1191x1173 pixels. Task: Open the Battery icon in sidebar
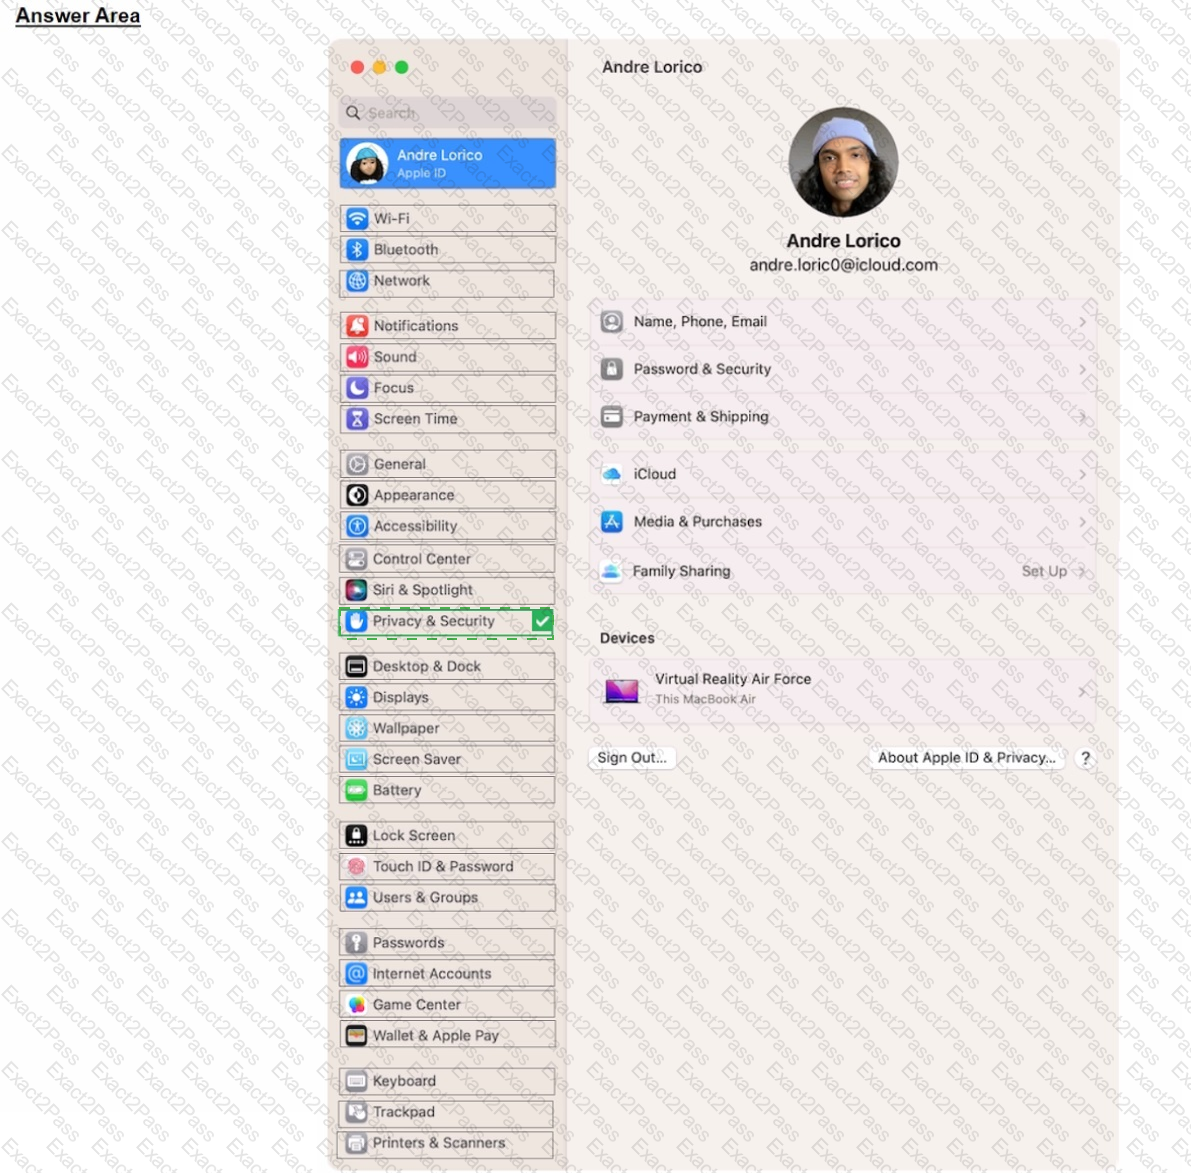[355, 791]
